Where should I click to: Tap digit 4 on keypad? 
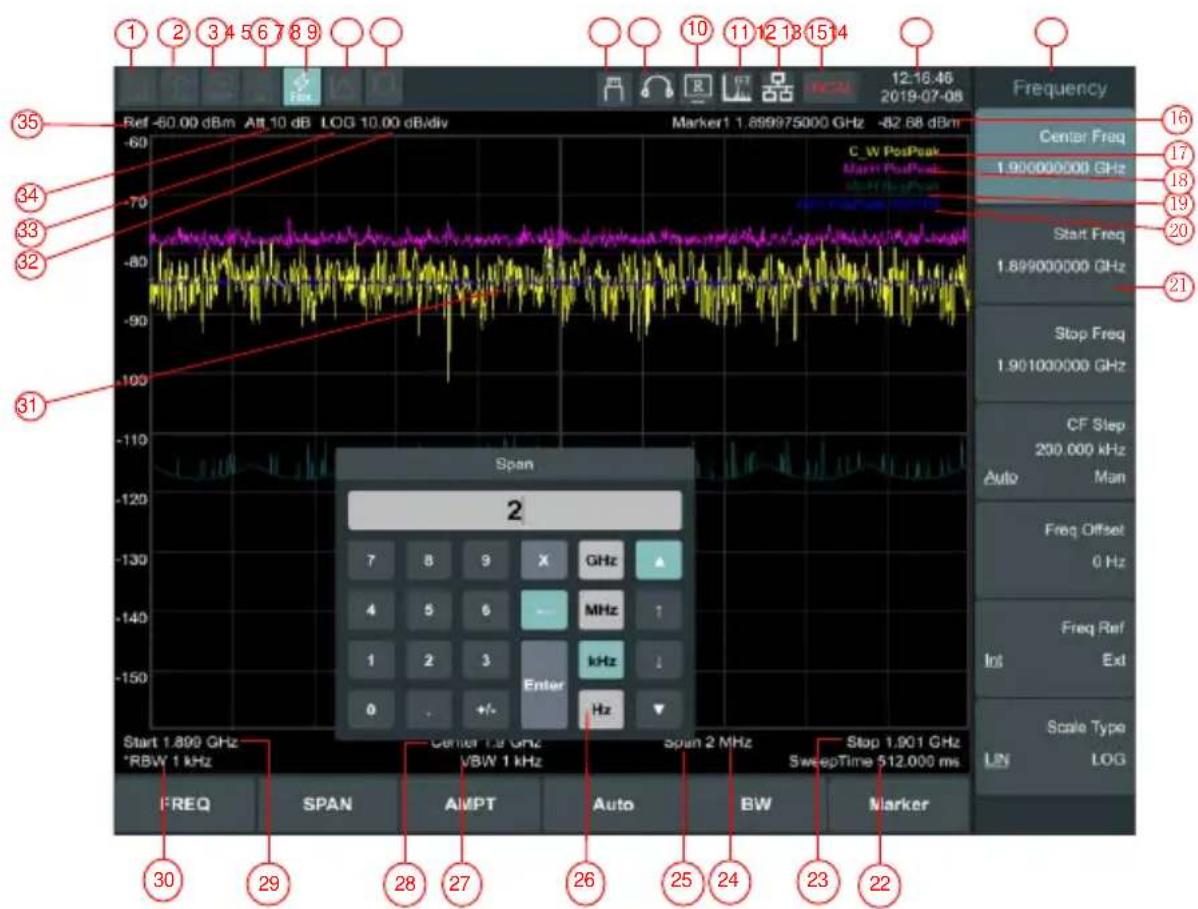point(371,610)
